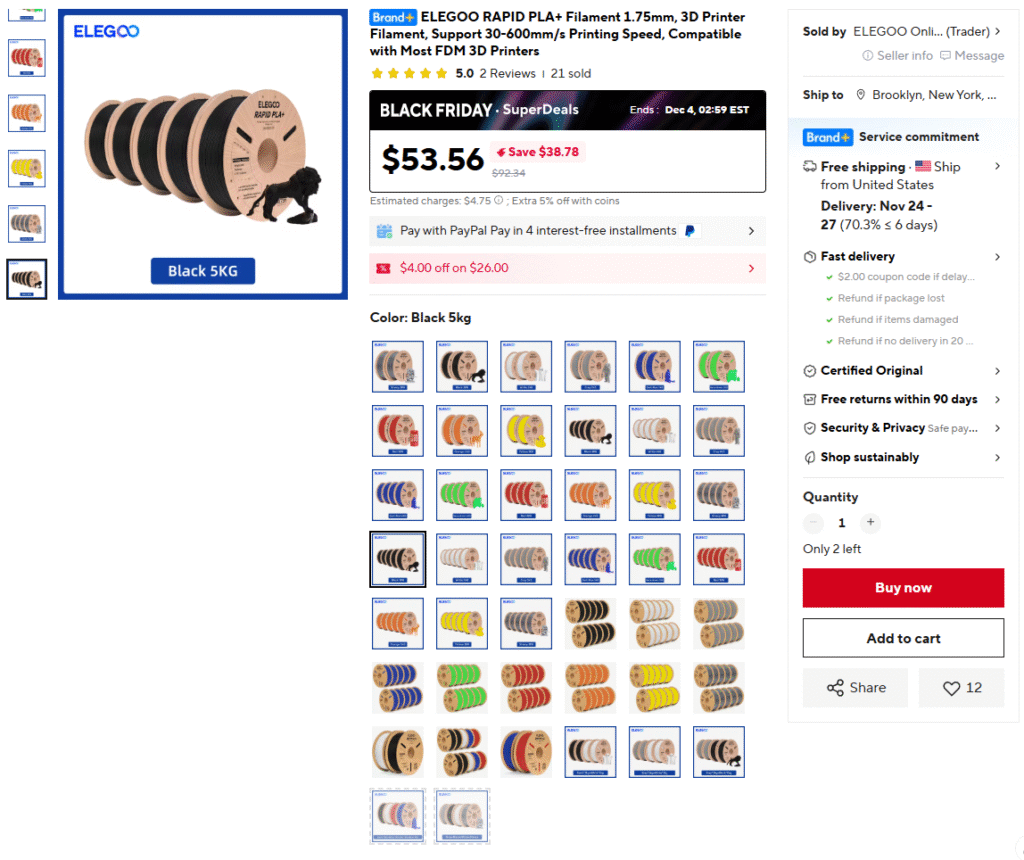Expand the $4.00 off coupon row

coord(568,268)
